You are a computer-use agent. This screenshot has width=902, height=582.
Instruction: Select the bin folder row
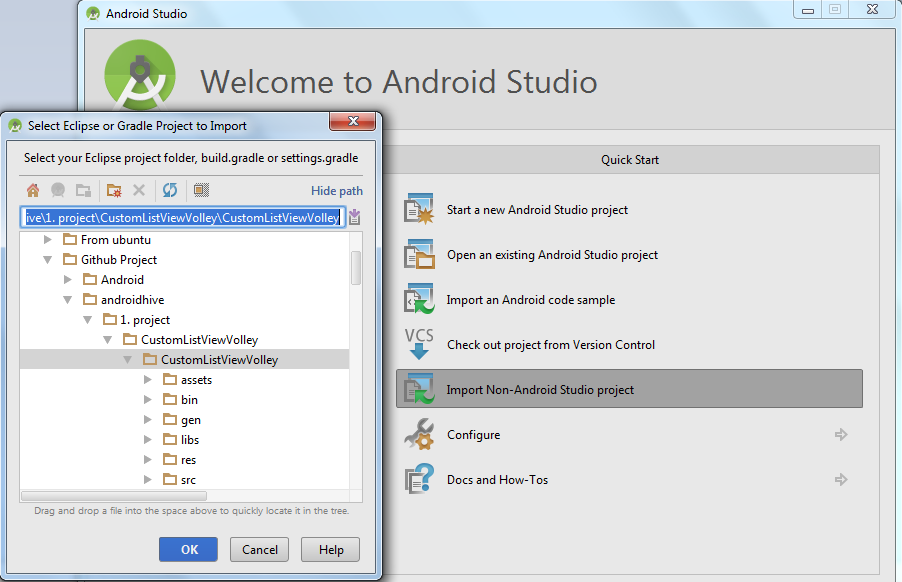(x=185, y=400)
